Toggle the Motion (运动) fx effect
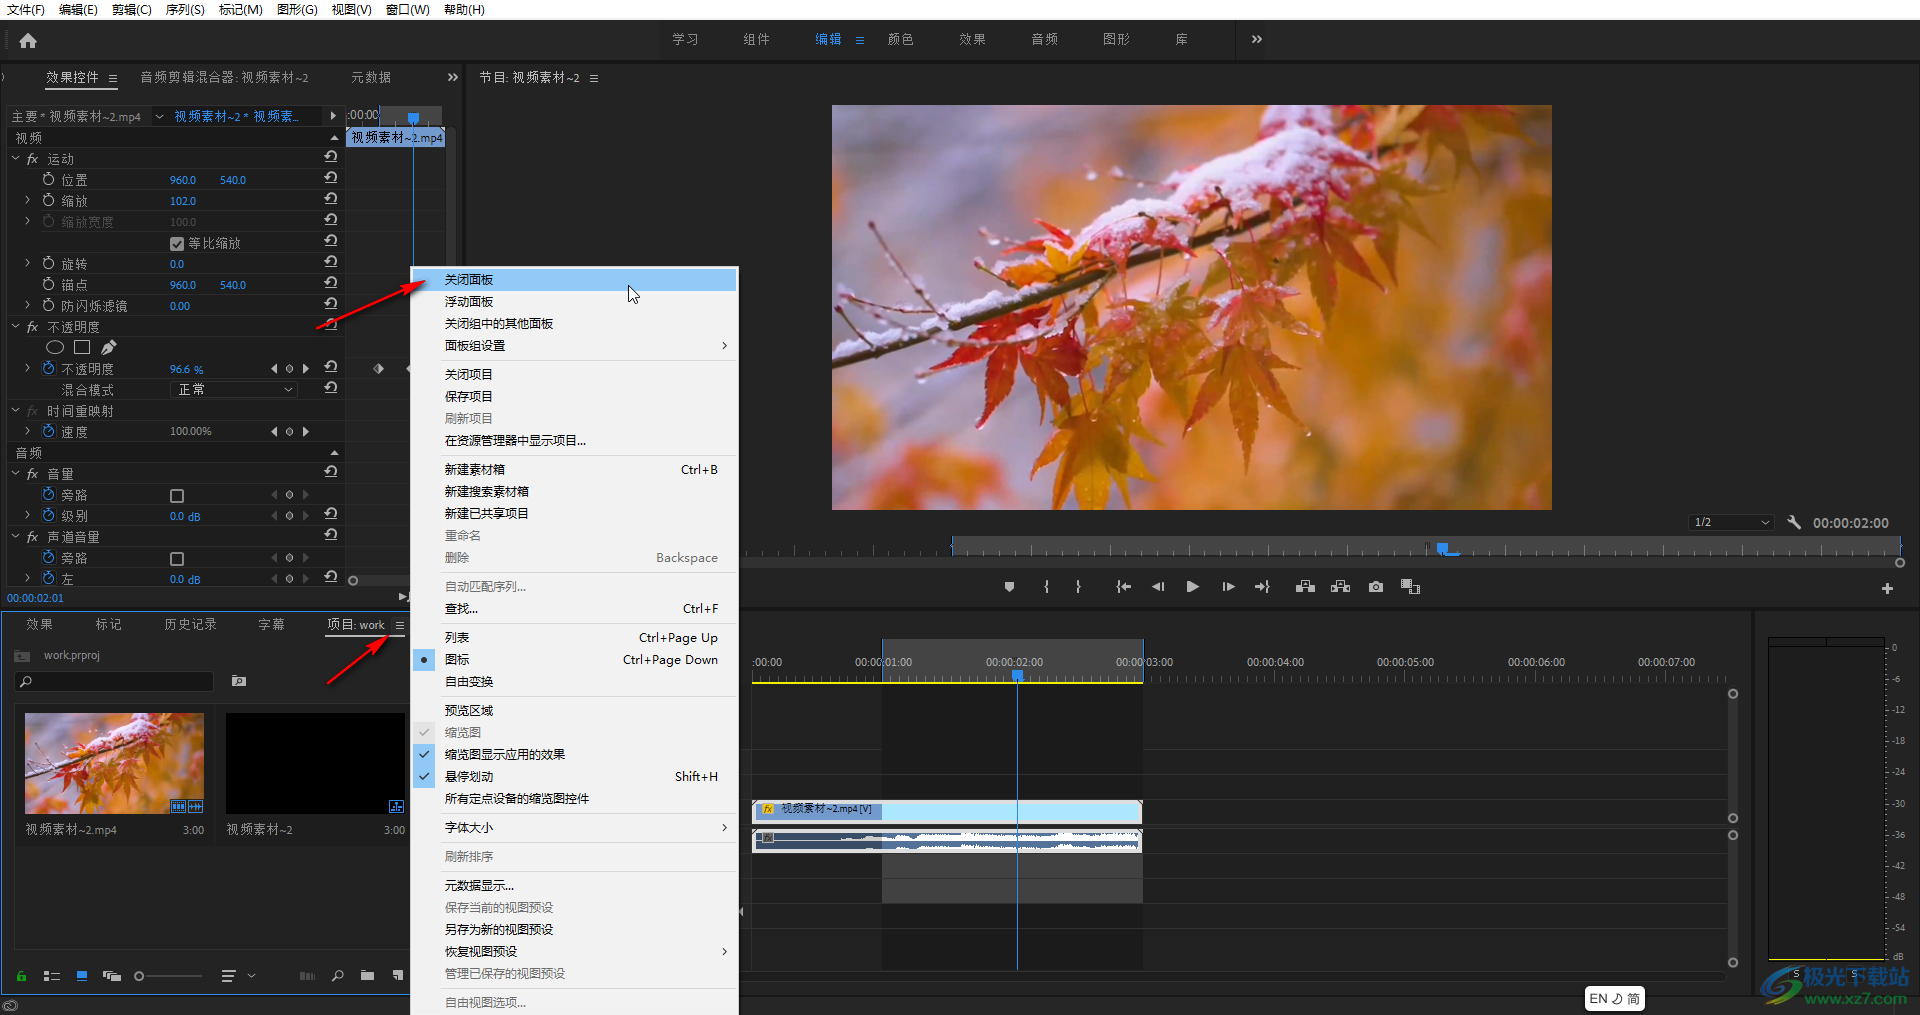Viewport: 1920px width, 1015px height. (x=33, y=159)
